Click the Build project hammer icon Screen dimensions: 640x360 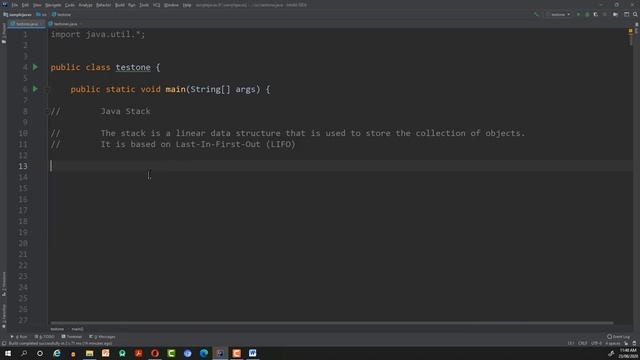point(536,14)
